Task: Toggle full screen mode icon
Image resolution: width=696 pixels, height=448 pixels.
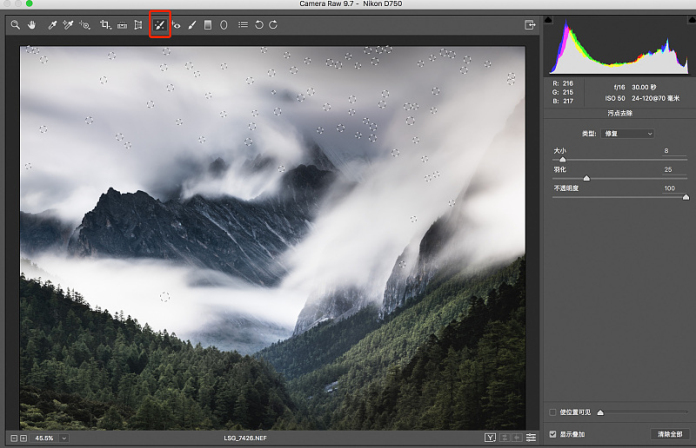Action: click(x=530, y=25)
